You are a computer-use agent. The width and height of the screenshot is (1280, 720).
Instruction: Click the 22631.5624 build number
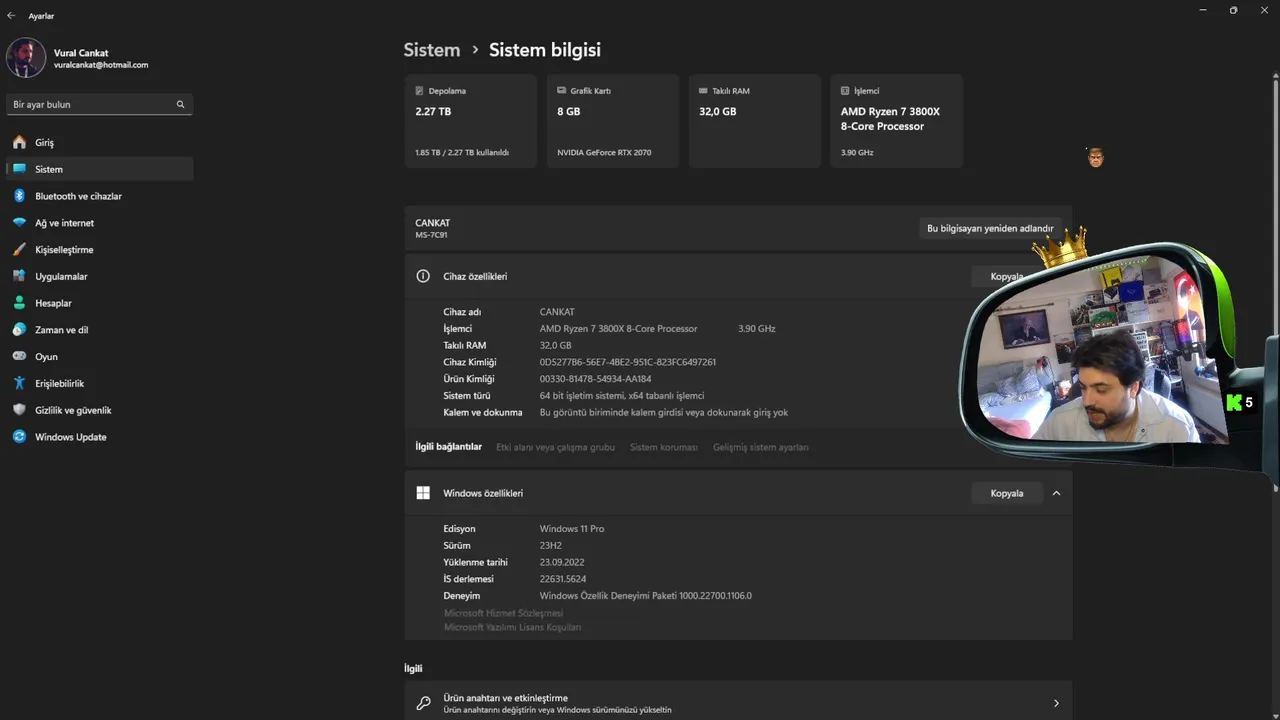click(563, 579)
